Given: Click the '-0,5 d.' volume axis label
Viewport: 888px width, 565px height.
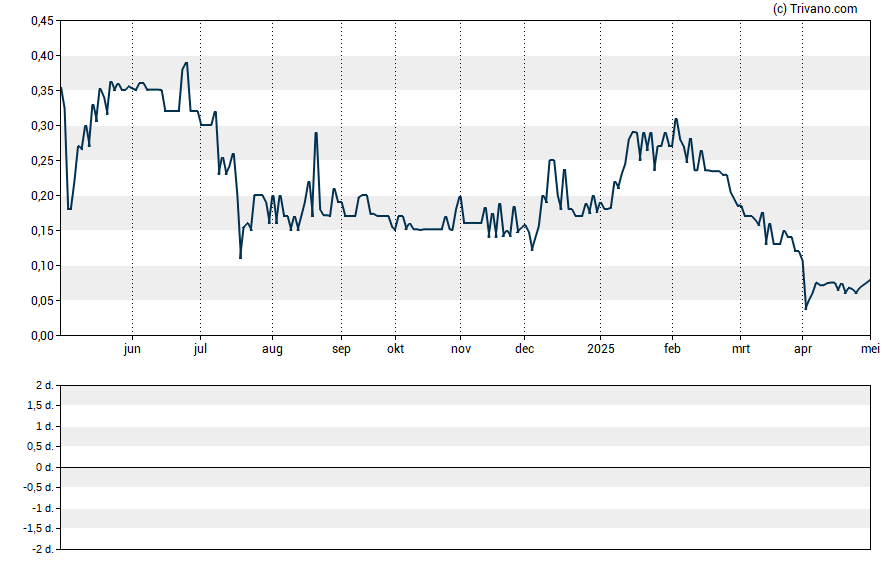Looking at the screenshot, I should coord(39,487).
